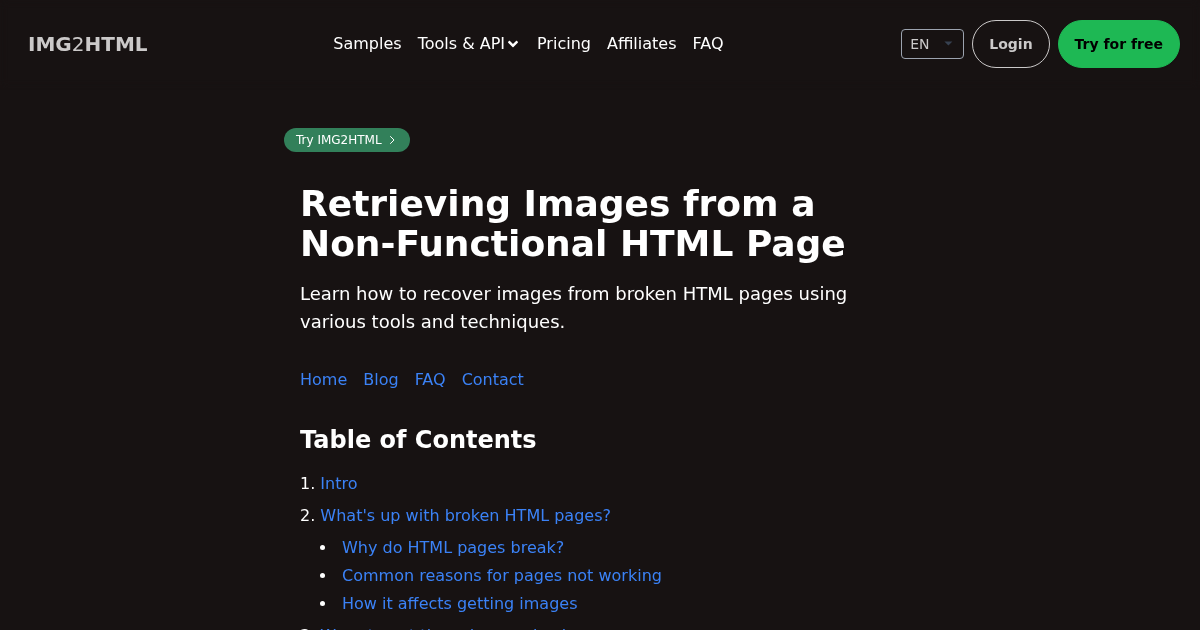The width and height of the screenshot is (1200, 630).
Task: Navigate to the Pricing page
Action: click(563, 44)
